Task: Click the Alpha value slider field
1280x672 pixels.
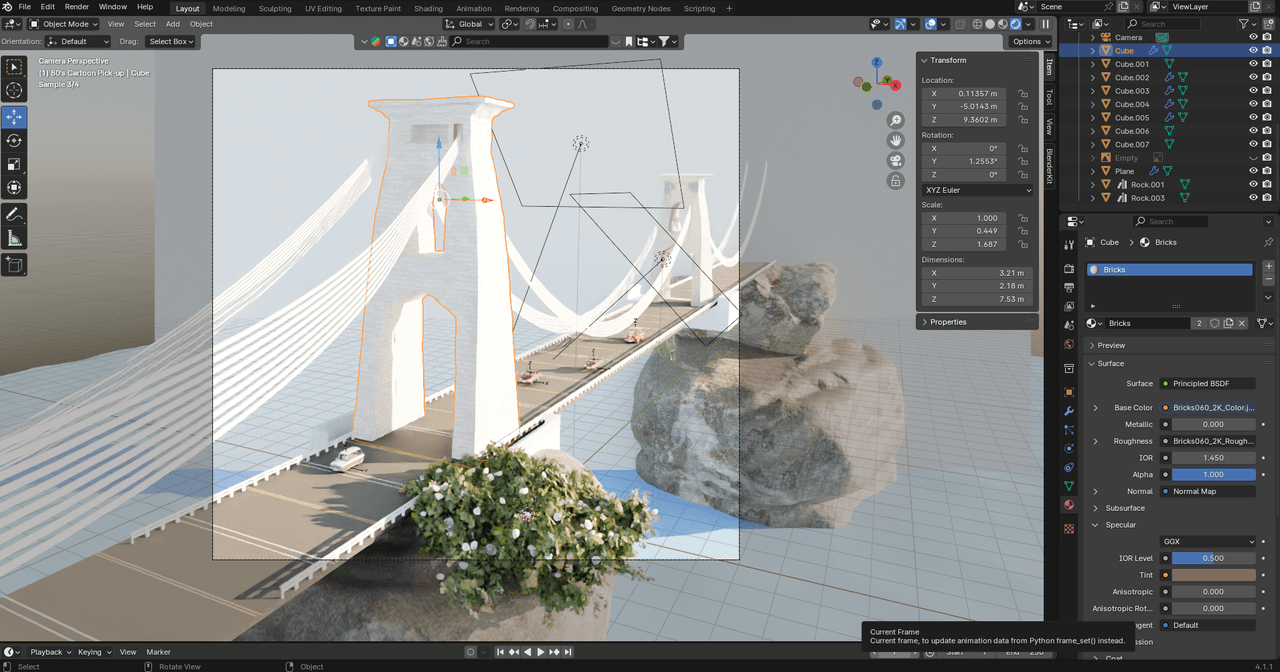Action: coord(1213,475)
